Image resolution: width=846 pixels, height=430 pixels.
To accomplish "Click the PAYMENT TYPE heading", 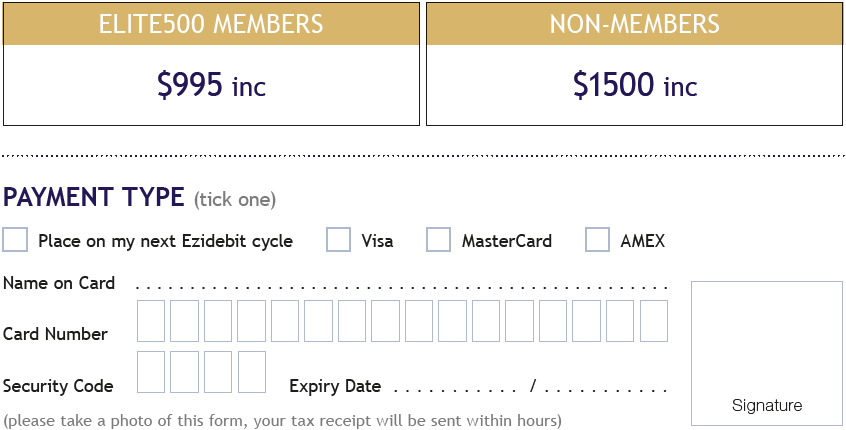I will 94,197.
